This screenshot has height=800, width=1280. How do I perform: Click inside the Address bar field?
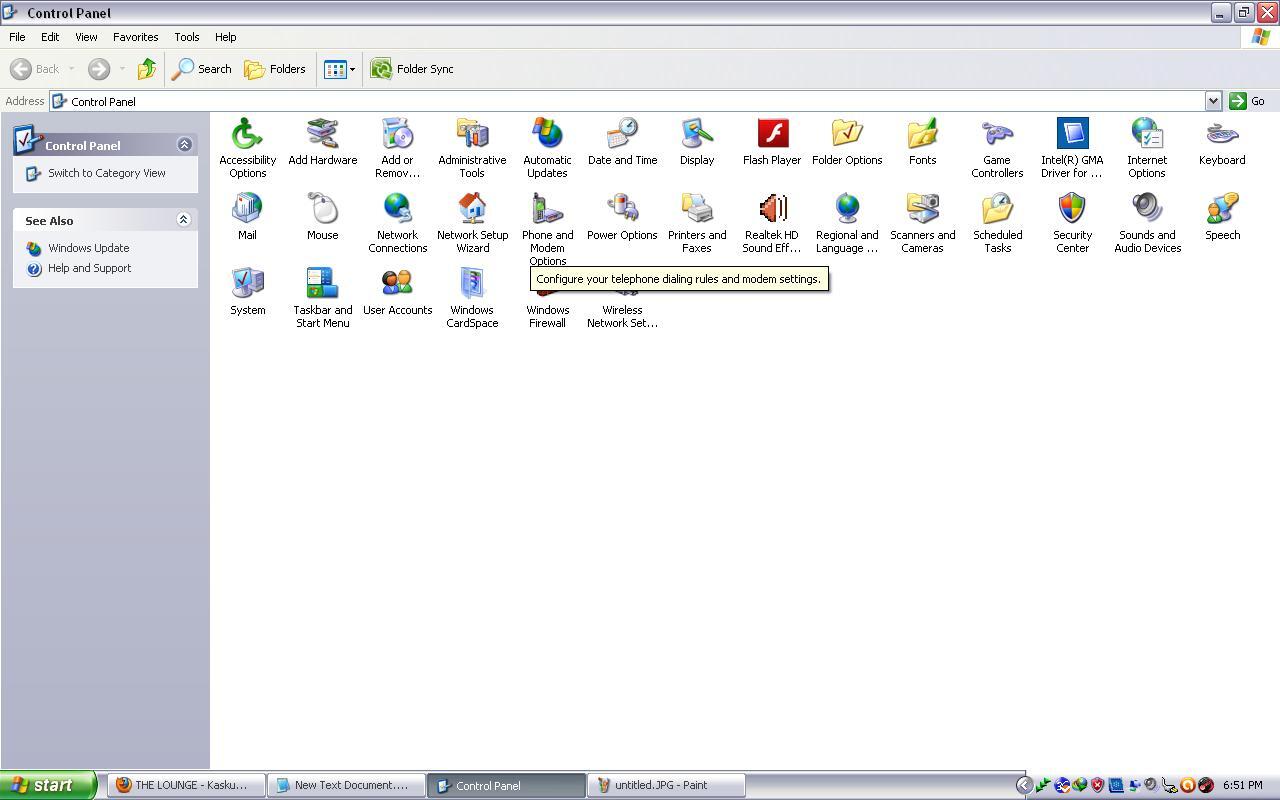(x=627, y=101)
